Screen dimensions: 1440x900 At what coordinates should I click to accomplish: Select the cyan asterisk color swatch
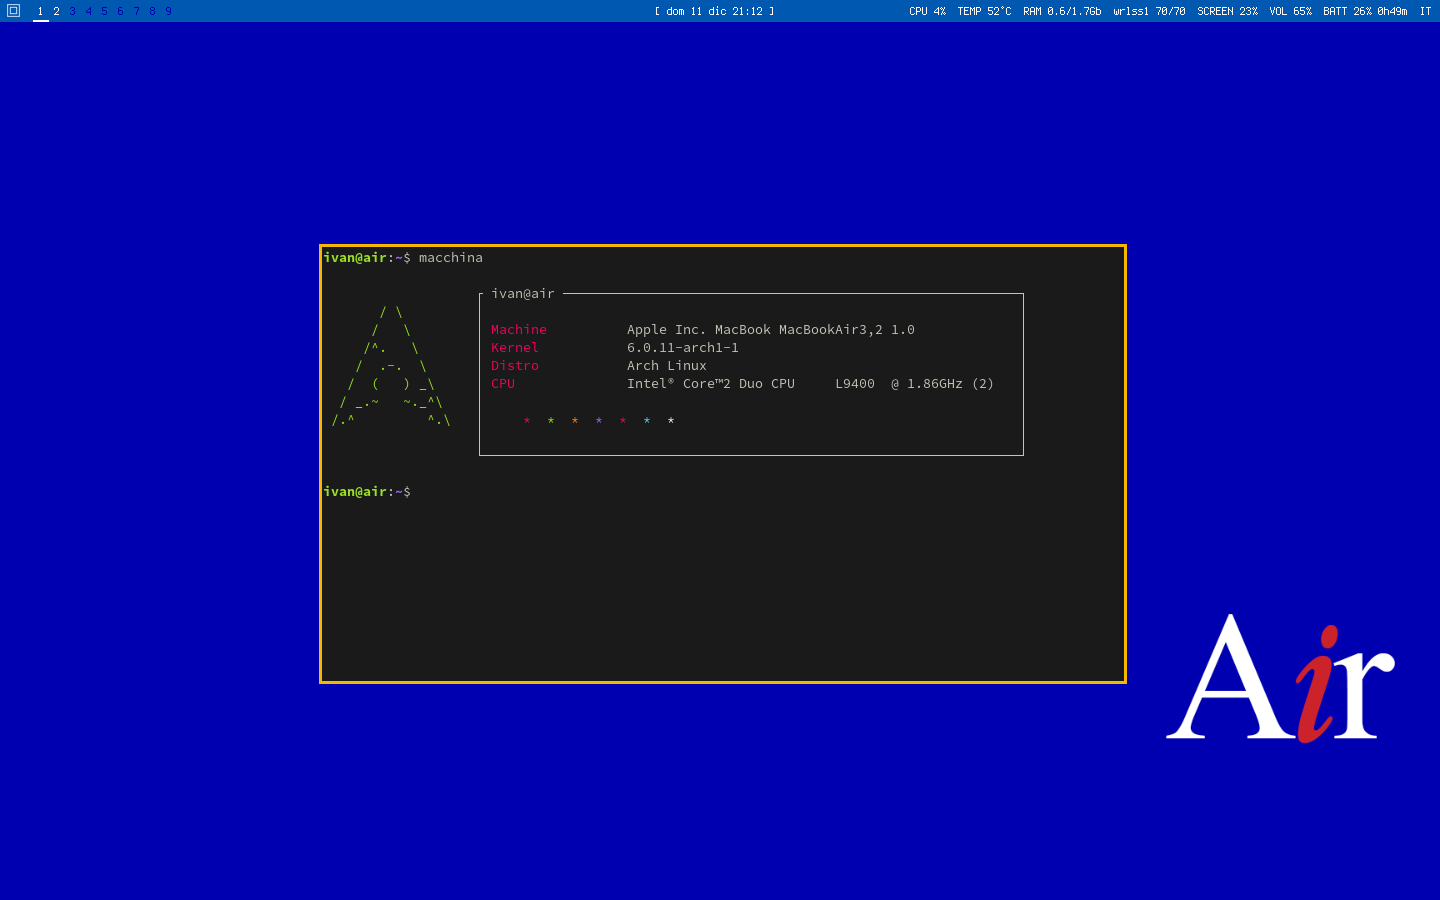point(647,421)
